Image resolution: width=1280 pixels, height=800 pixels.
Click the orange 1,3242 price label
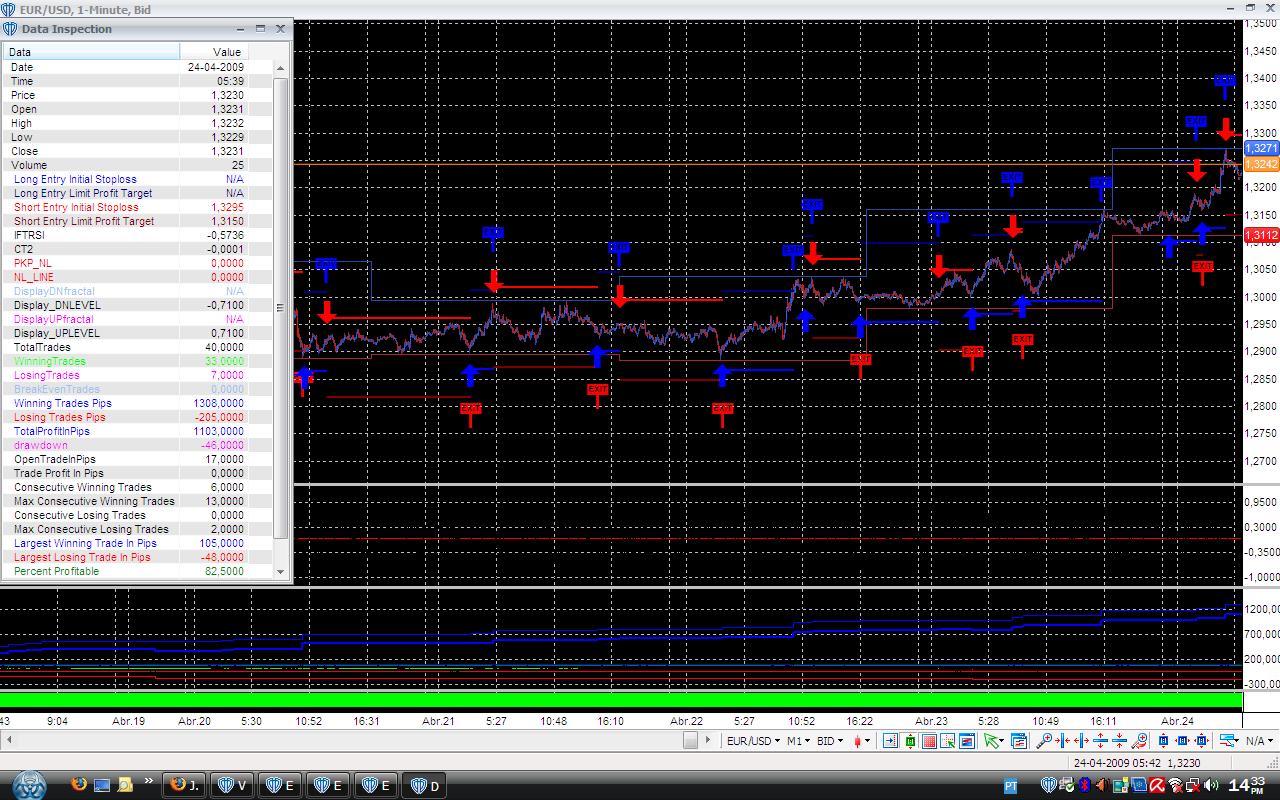click(1261, 164)
